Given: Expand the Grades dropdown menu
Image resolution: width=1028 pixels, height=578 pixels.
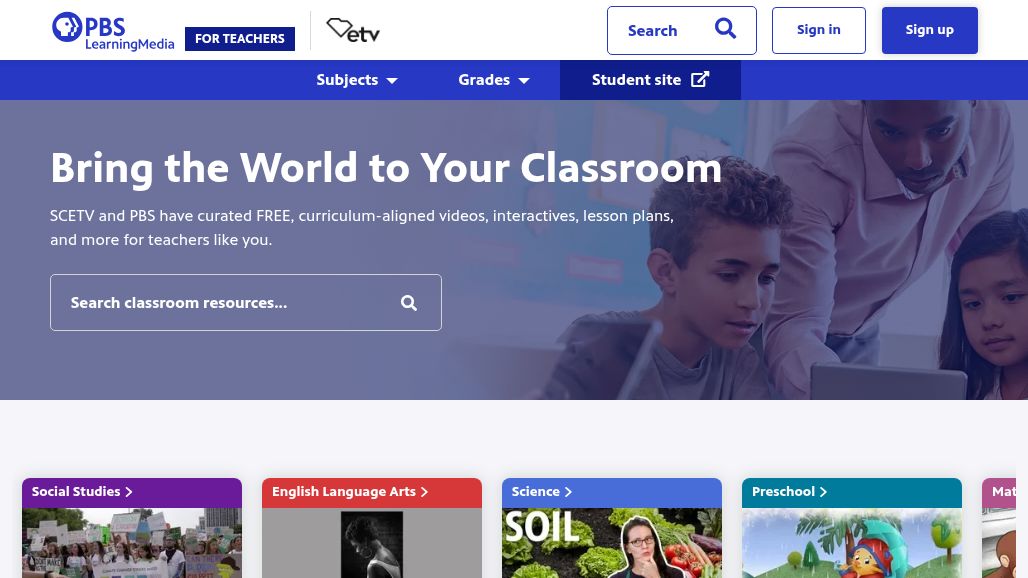Looking at the screenshot, I should (494, 80).
